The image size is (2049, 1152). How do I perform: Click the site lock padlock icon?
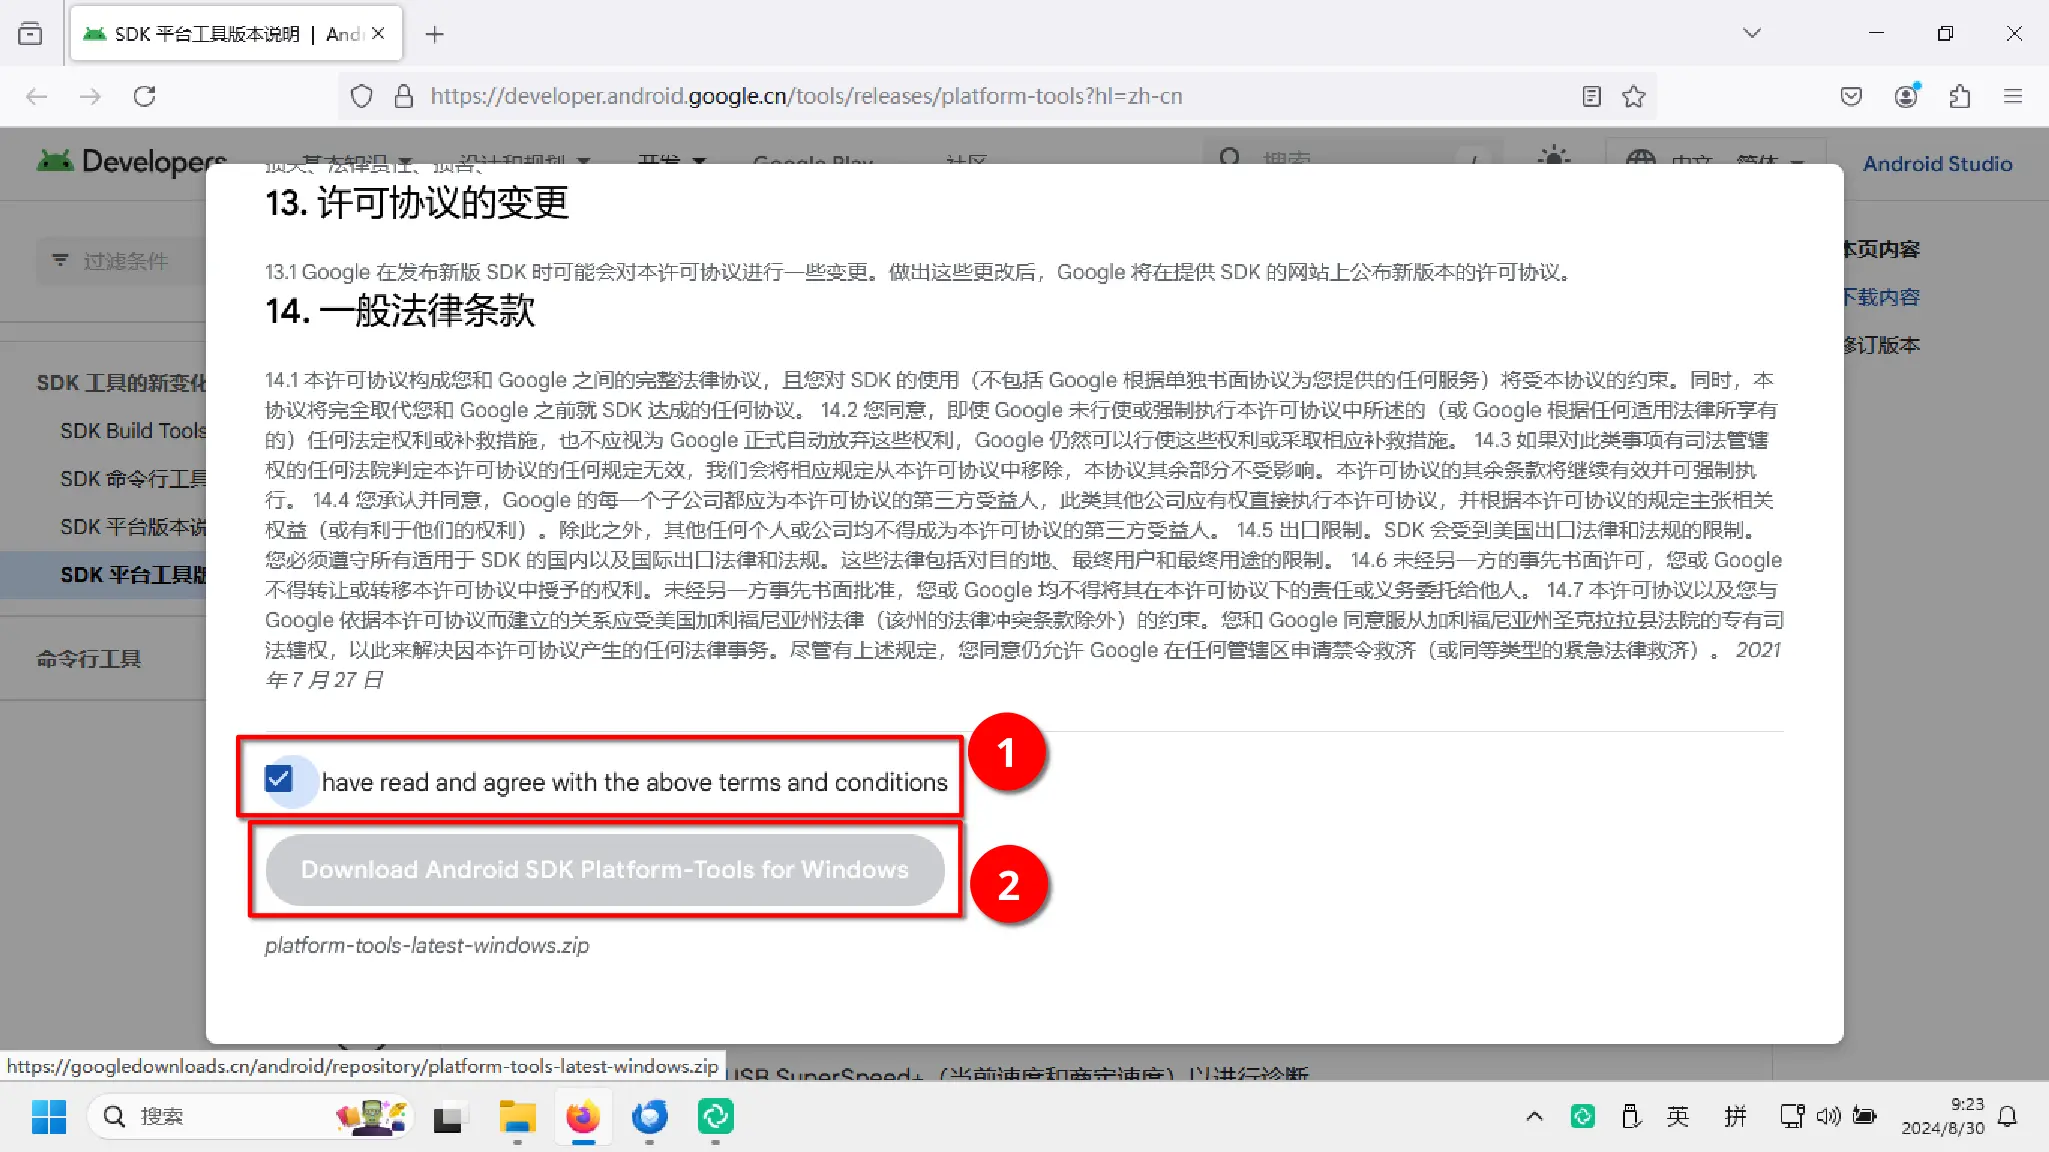pos(404,96)
